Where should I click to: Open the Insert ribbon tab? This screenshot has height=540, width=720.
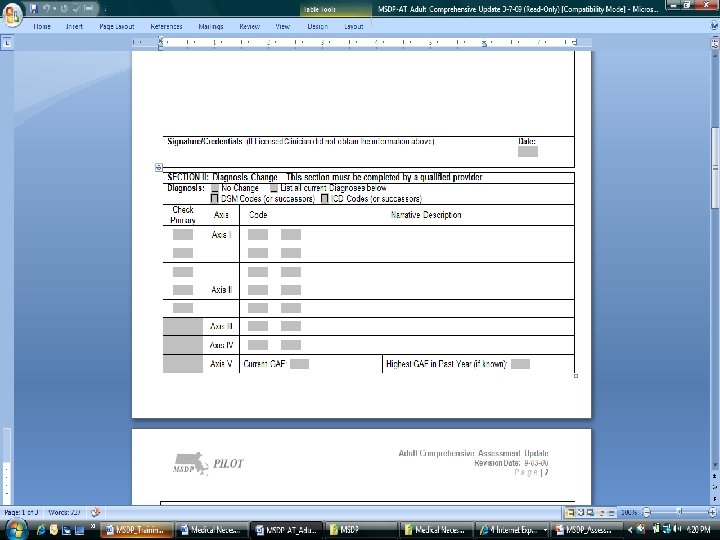point(74,27)
